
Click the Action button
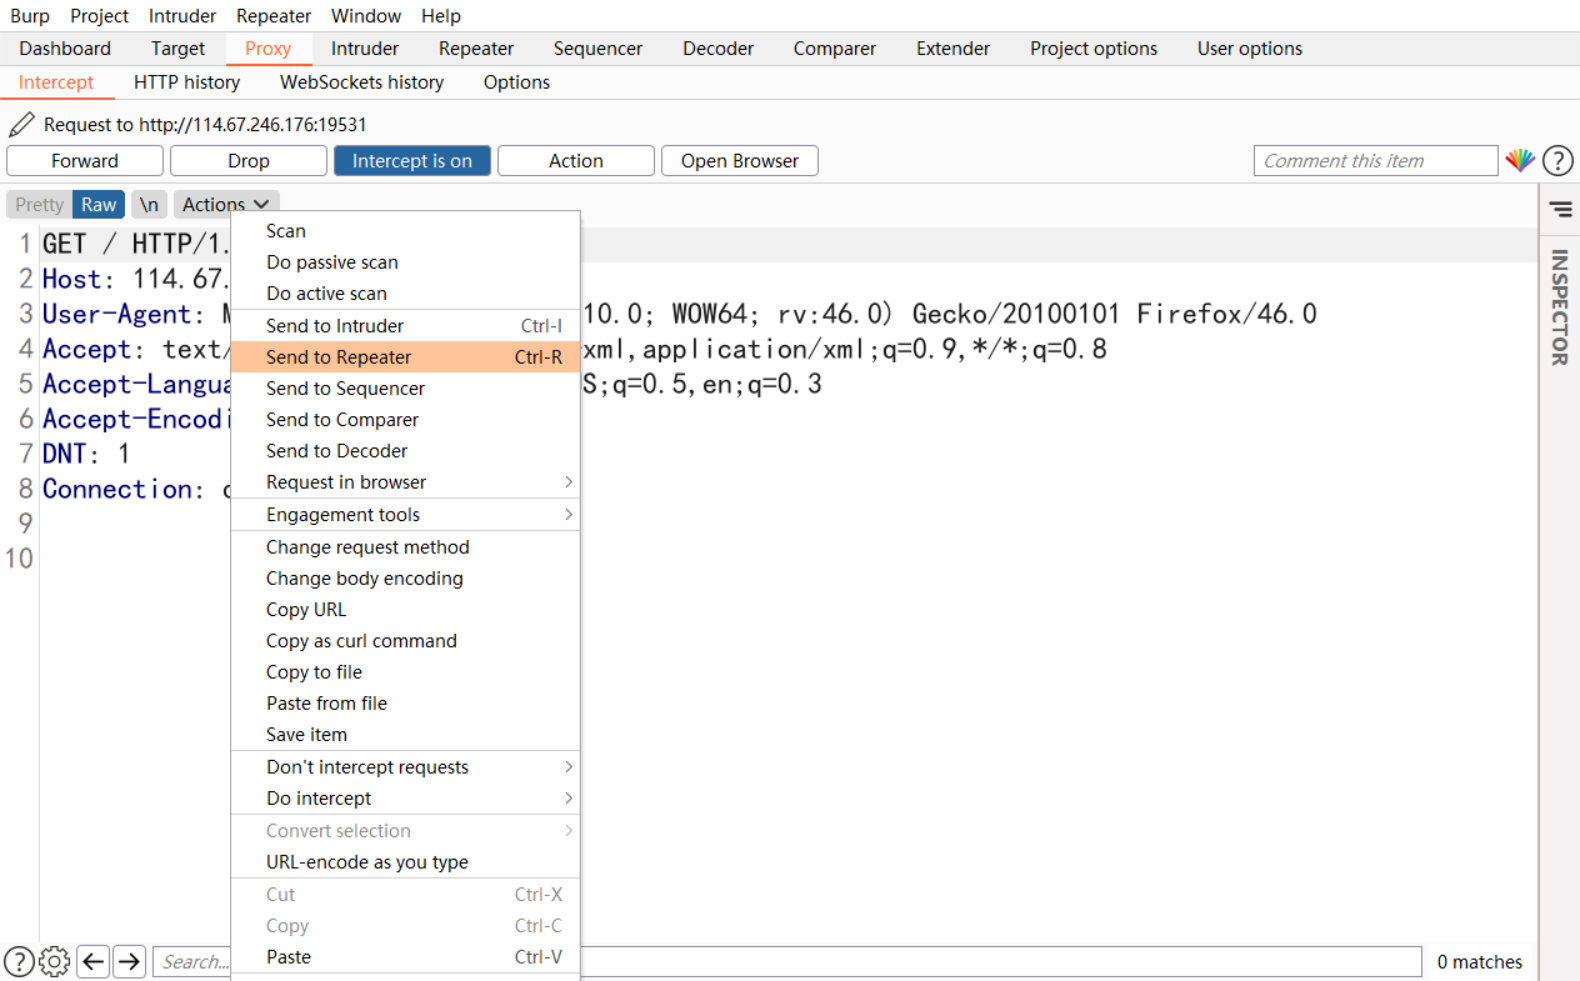coord(576,161)
